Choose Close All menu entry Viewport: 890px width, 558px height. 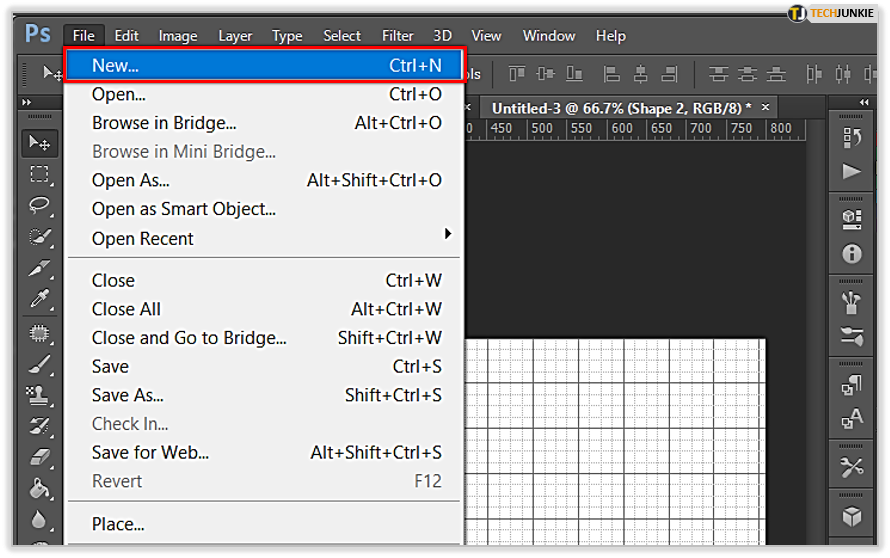click(x=265, y=309)
